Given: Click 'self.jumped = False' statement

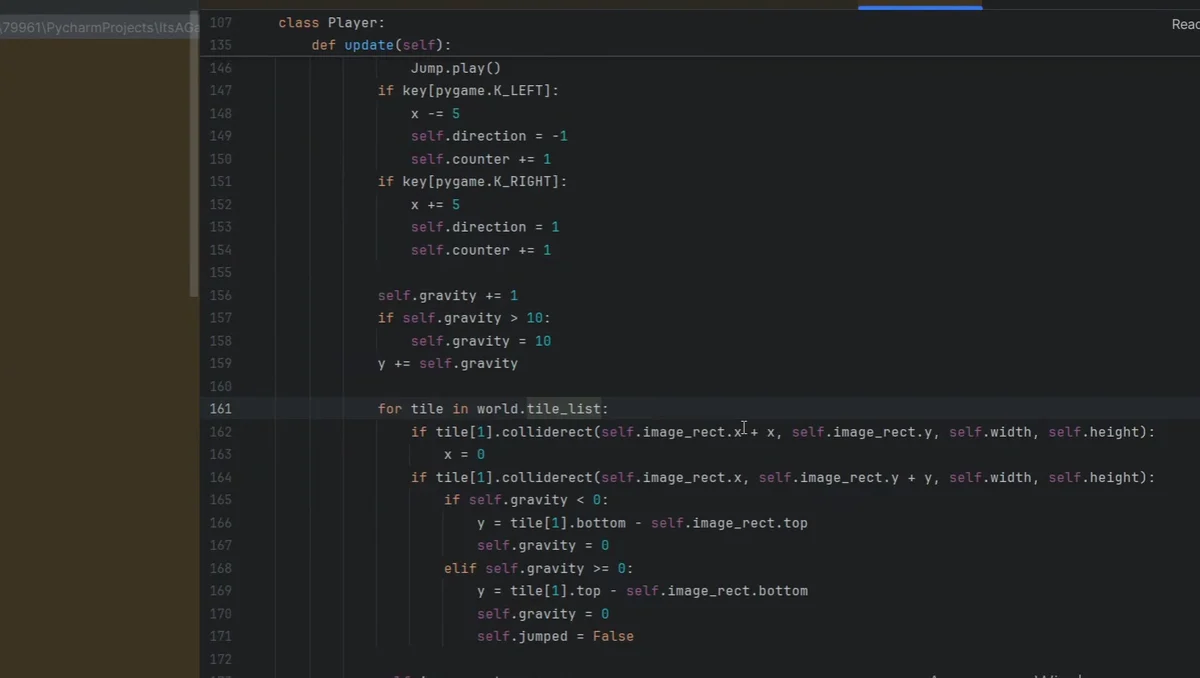Looking at the screenshot, I should (555, 636).
